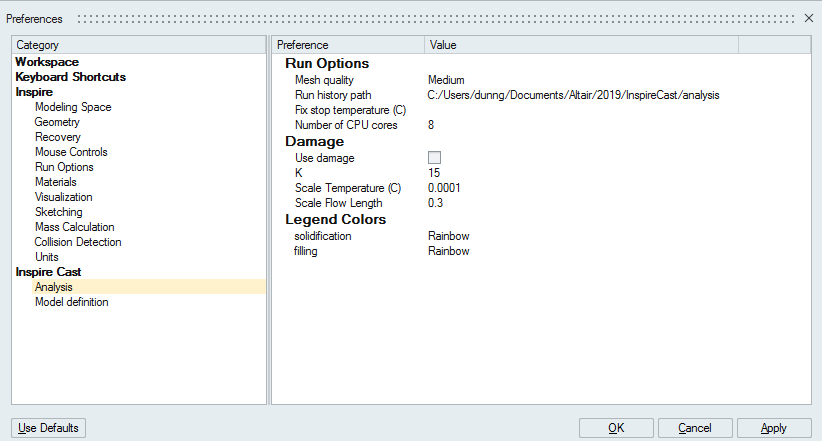Screen dimensions: 822x441
Task: Edit the K value 15
Action: point(434,173)
